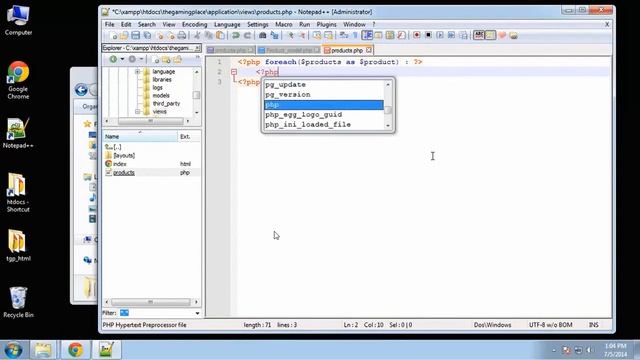The height and width of the screenshot is (360, 640).
Task: Open the Edit menu
Action: [126, 24]
